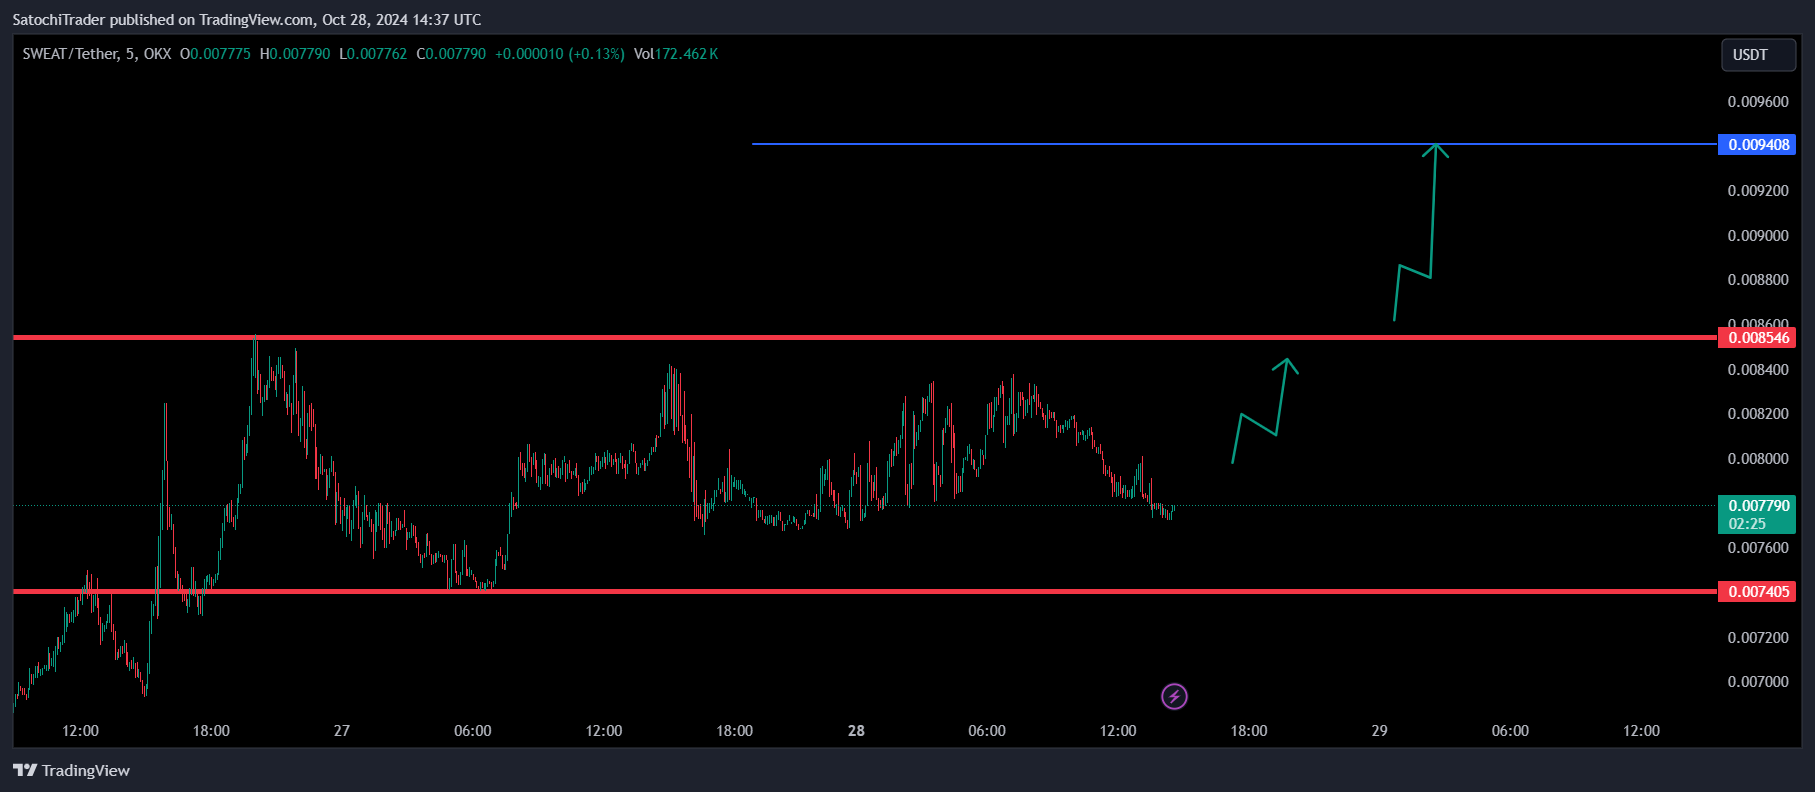Click the 0.008200 price axis label
Screen dimensions: 1815x792
point(1758,414)
